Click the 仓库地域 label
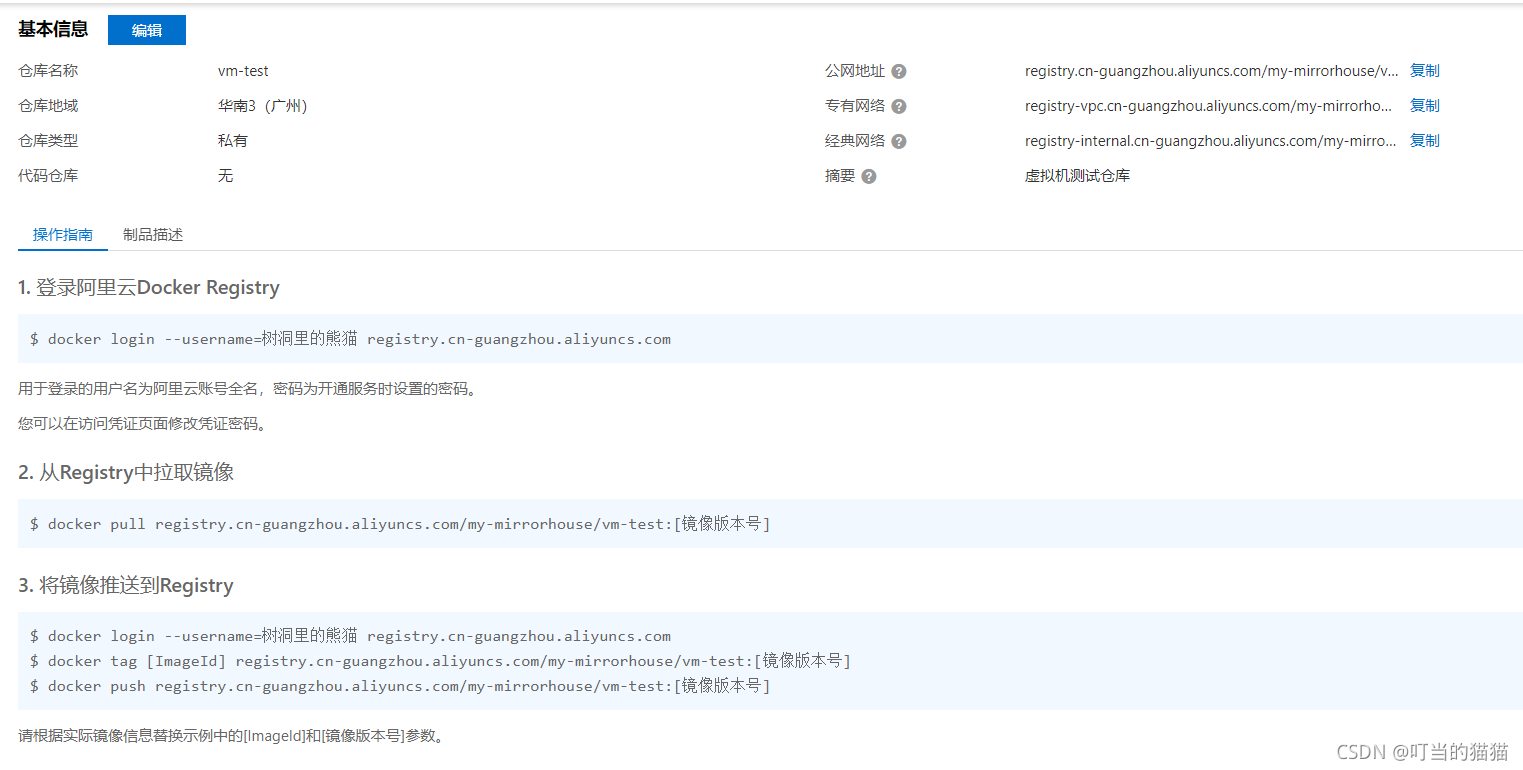 point(48,106)
